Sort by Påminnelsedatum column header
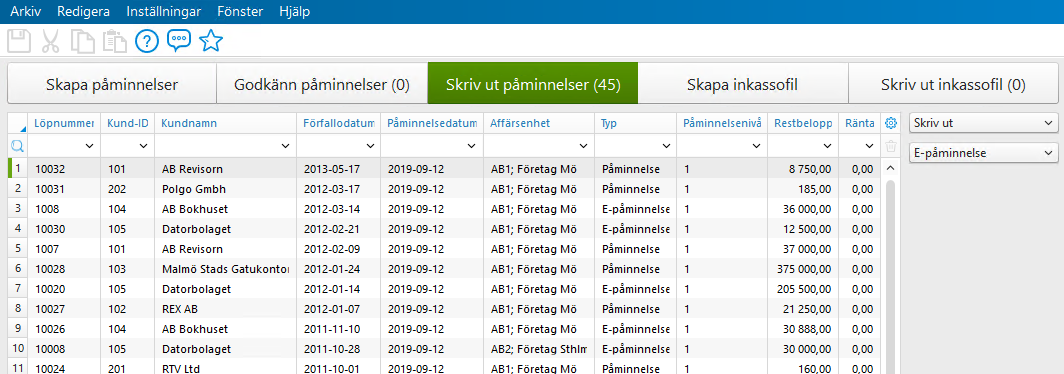The image size is (1064, 374). (x=432, y=124)
